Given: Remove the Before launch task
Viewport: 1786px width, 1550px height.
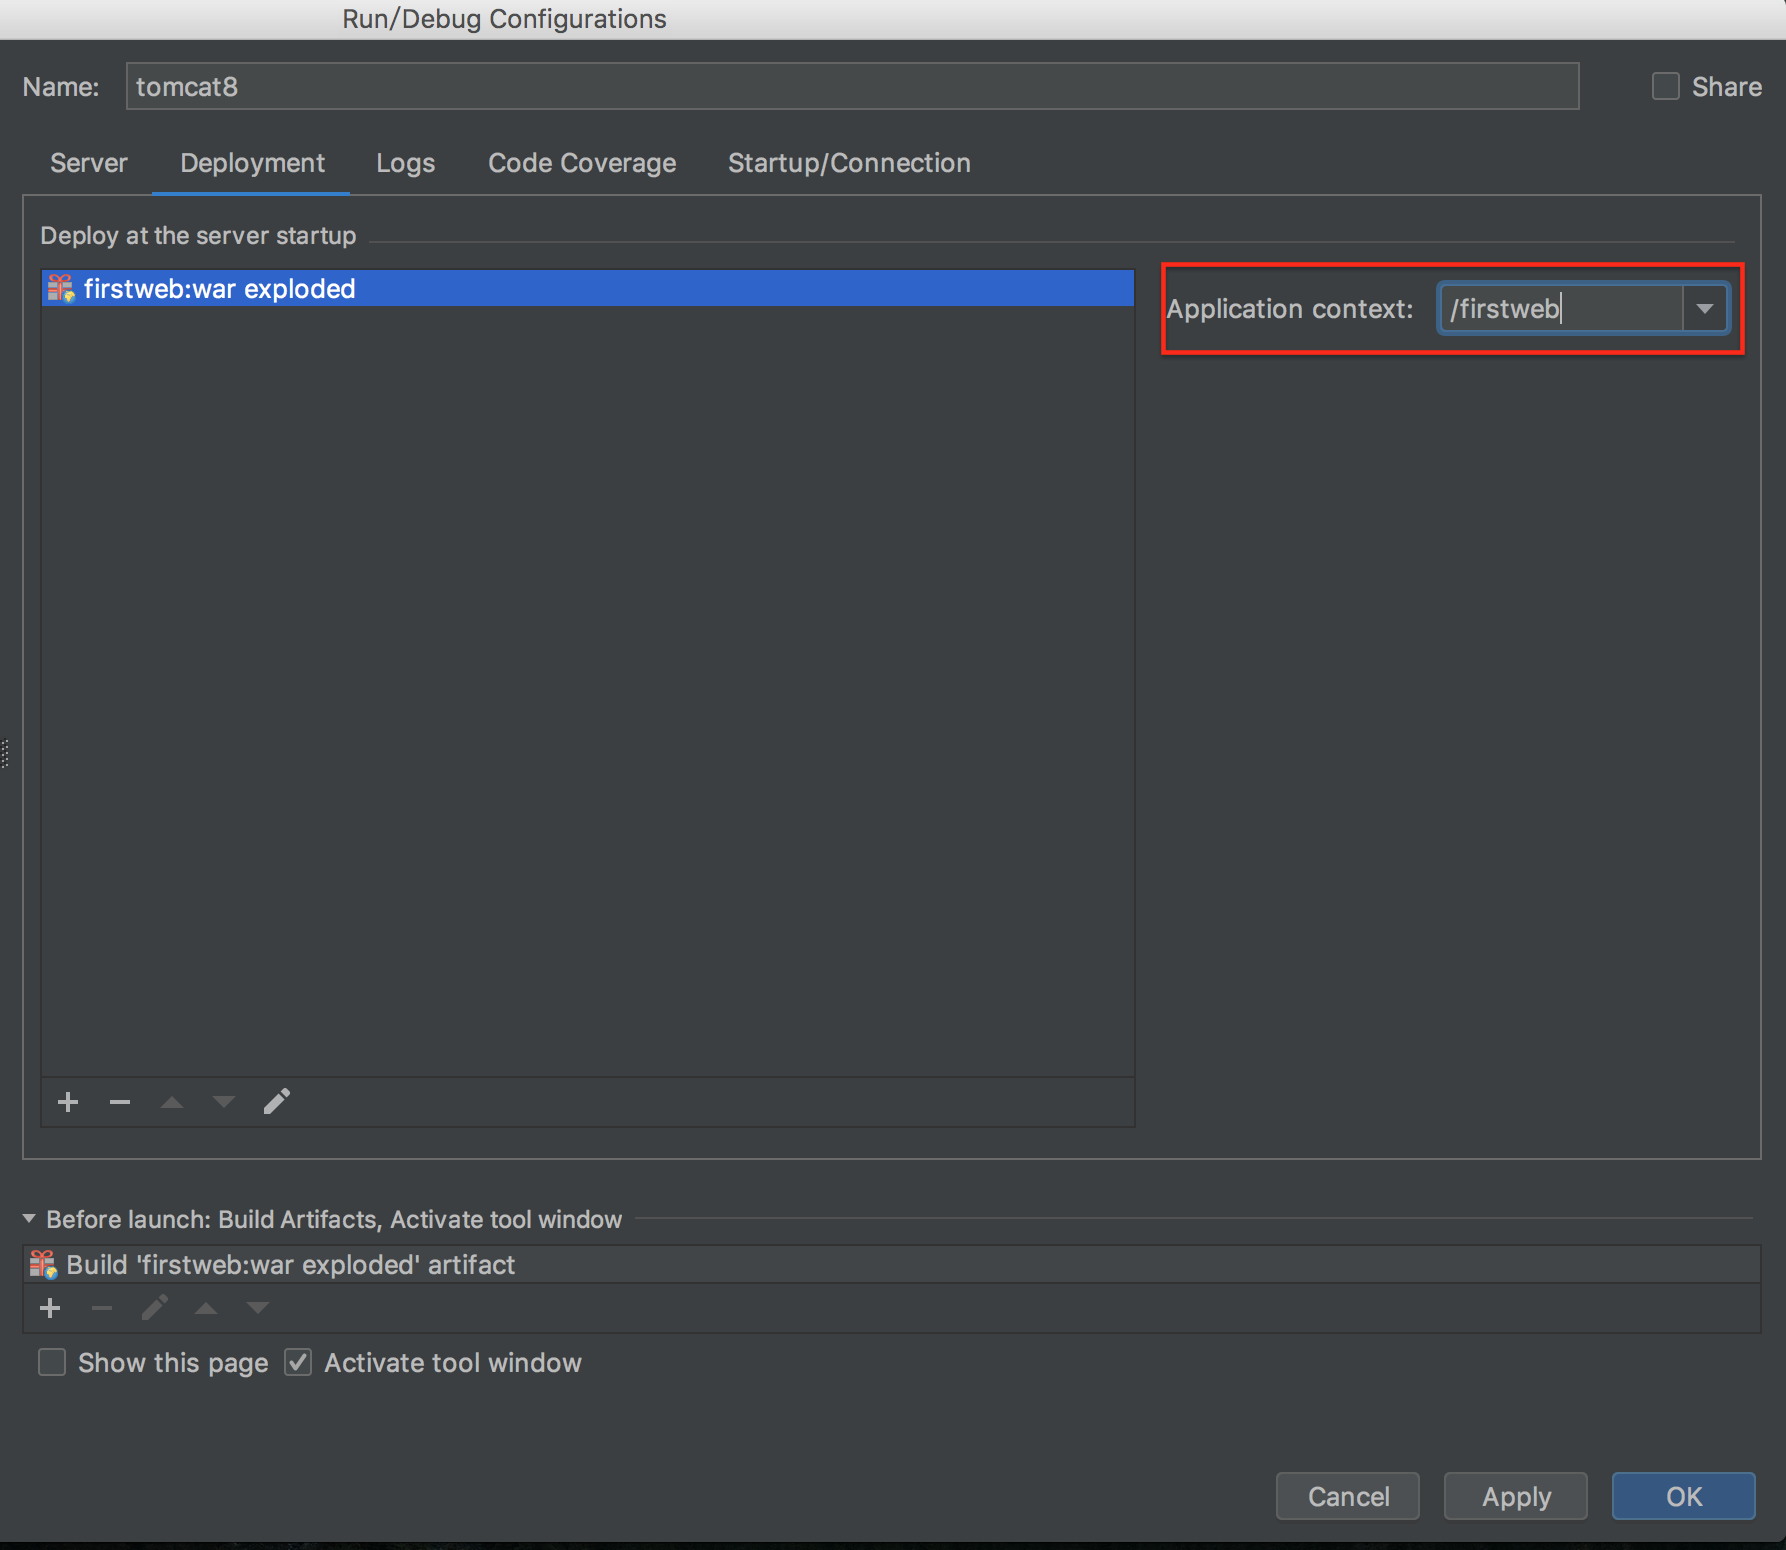Looking at the screenshot, I should [102, 1308].
